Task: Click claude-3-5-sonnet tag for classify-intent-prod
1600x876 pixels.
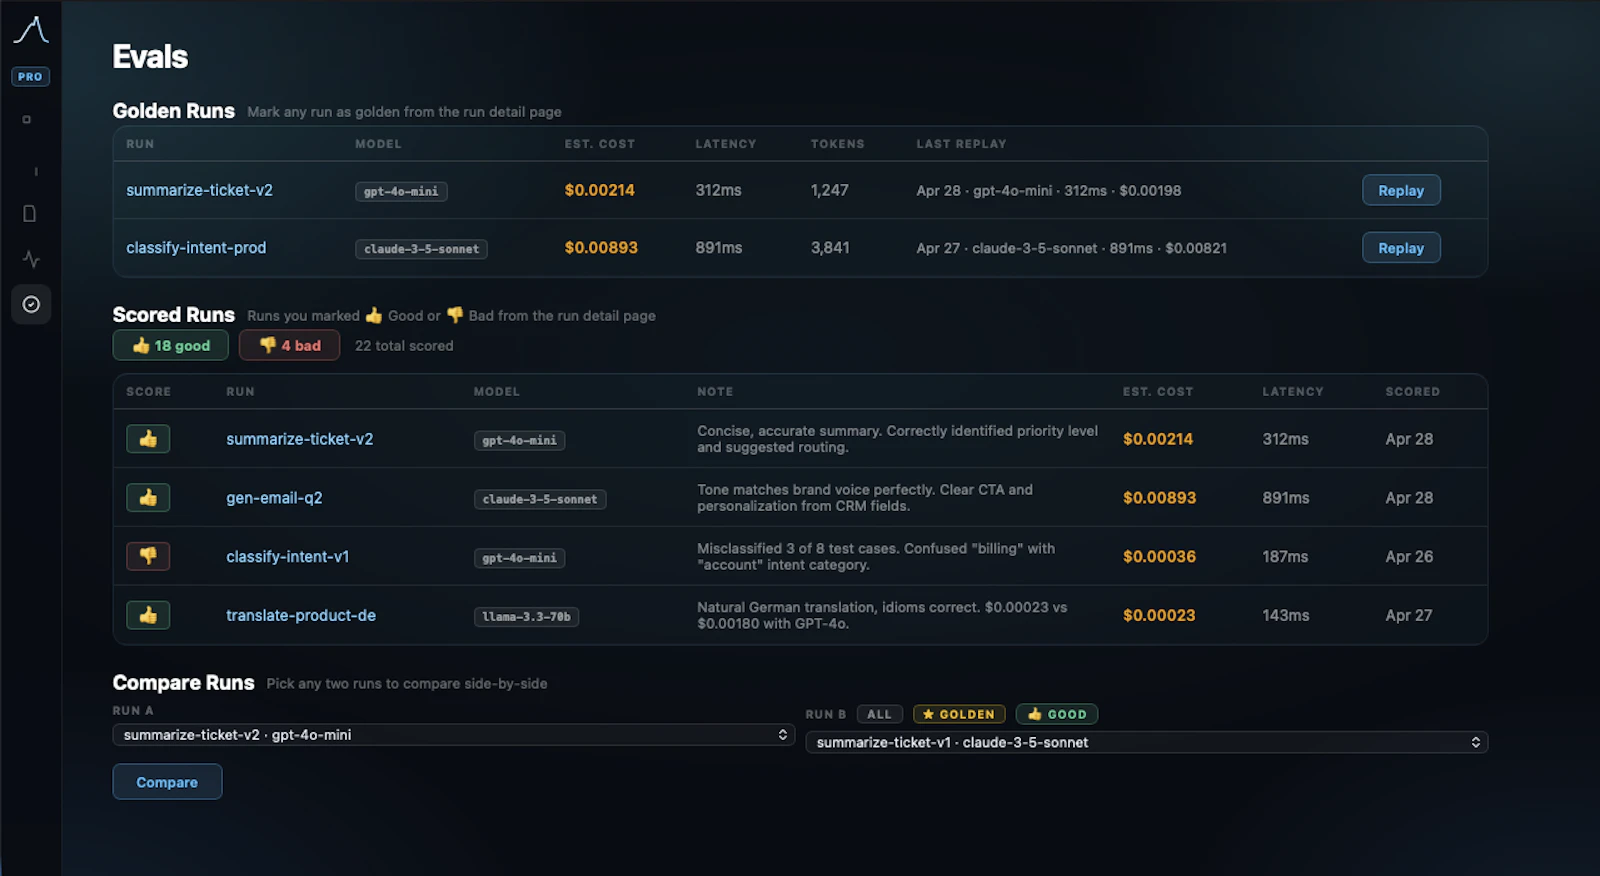Action: pos(421,249)
